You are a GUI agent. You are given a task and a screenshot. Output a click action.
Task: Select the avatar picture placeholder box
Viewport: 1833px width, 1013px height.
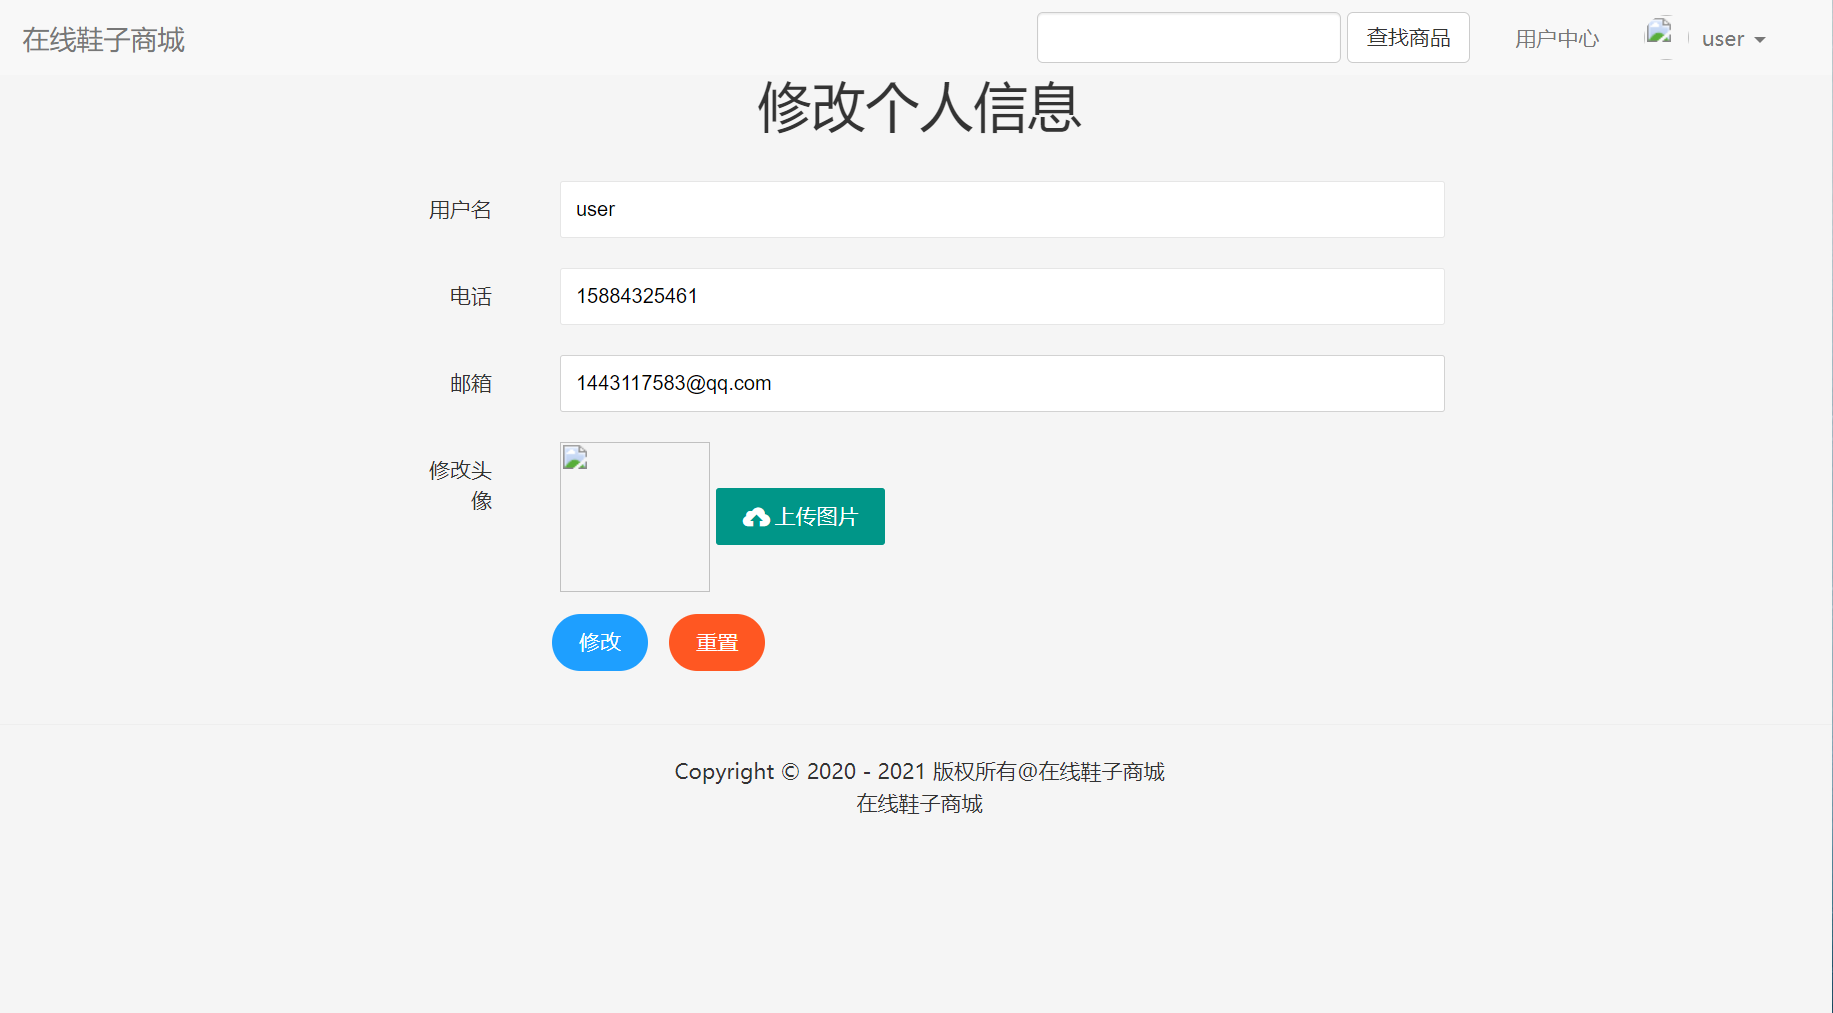click(x=634, y=517)
